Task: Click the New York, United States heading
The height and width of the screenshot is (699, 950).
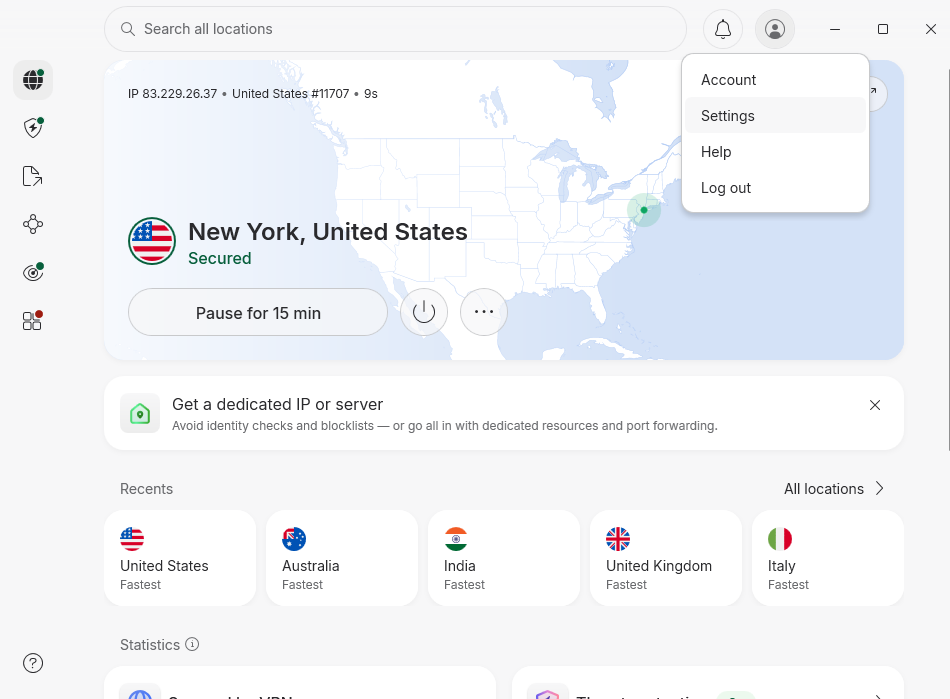Action: pyautogui.click(x=328, y=232)
